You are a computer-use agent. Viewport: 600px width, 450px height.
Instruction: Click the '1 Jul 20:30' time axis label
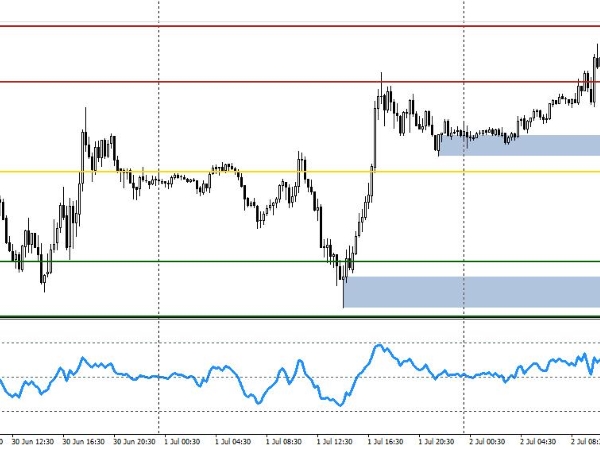pyautogui.click(x=437, y=440)
